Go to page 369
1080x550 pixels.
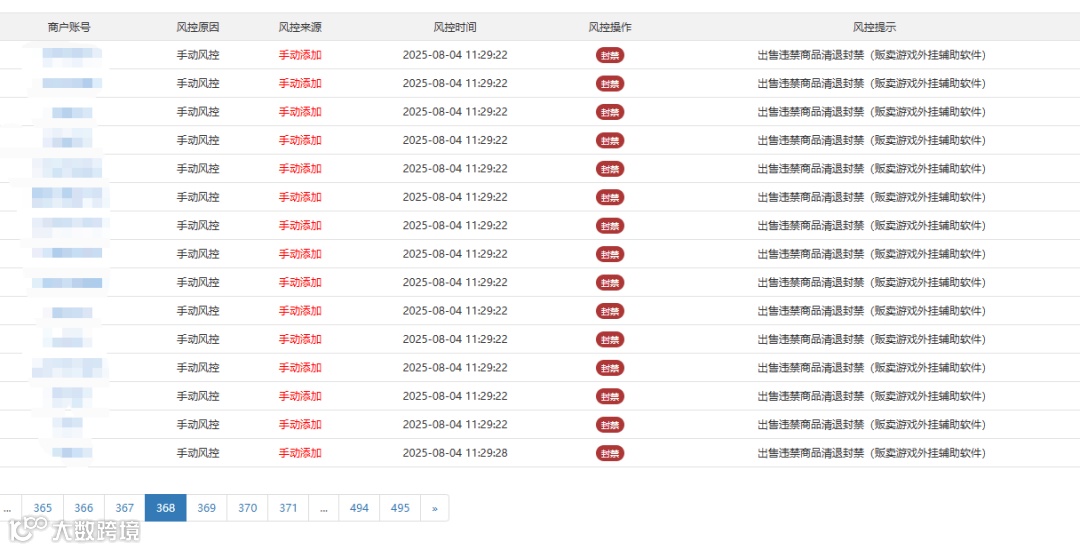pos(207,508)
